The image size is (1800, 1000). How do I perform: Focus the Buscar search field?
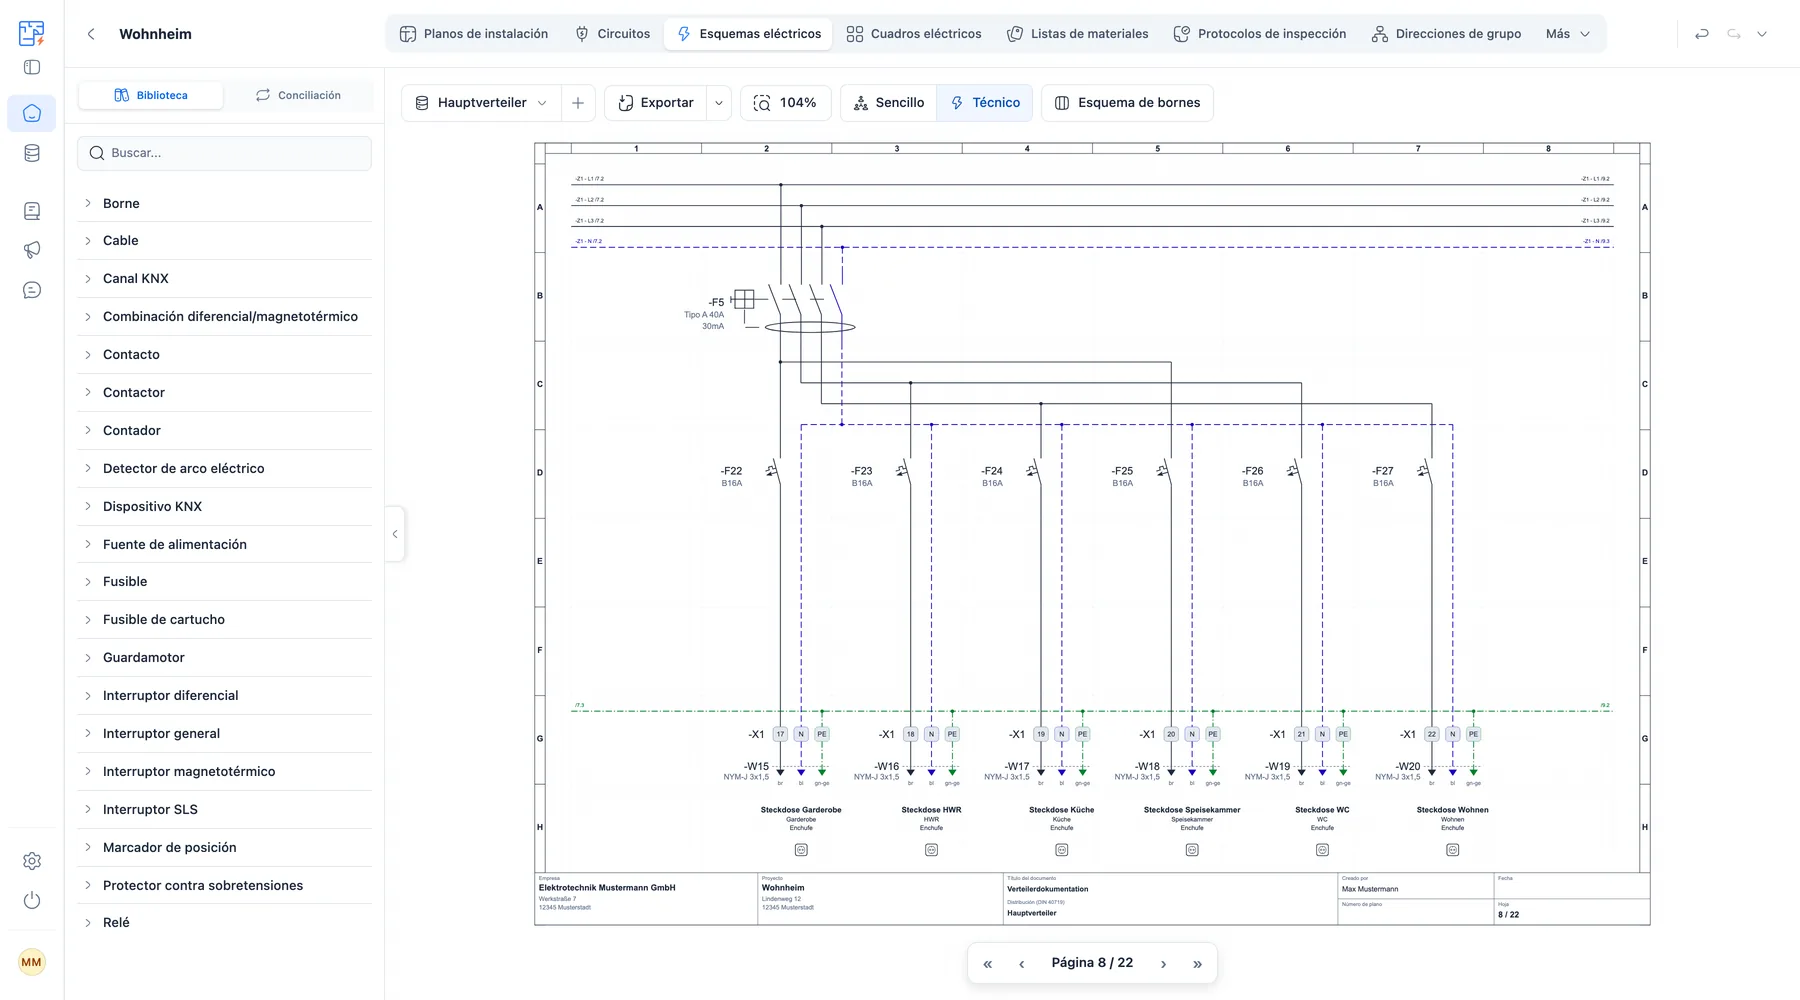[x=224, y=153]
